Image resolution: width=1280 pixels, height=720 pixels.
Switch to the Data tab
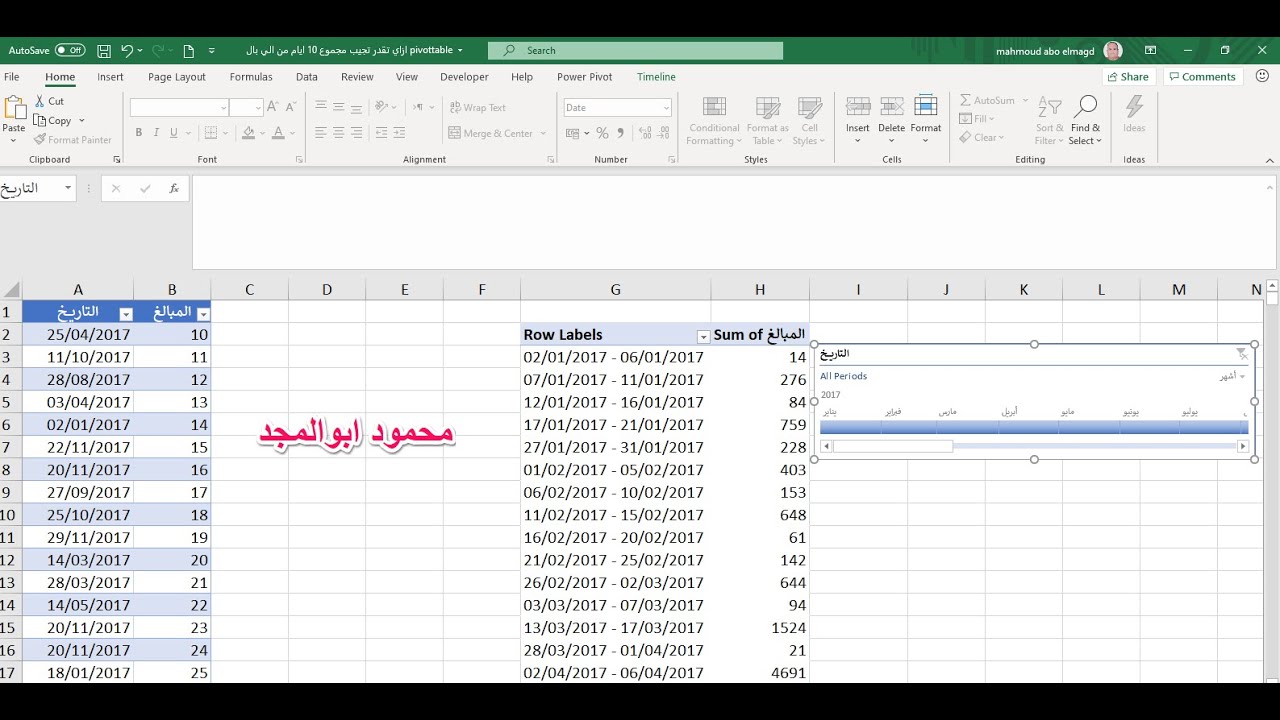click(307, 77)
